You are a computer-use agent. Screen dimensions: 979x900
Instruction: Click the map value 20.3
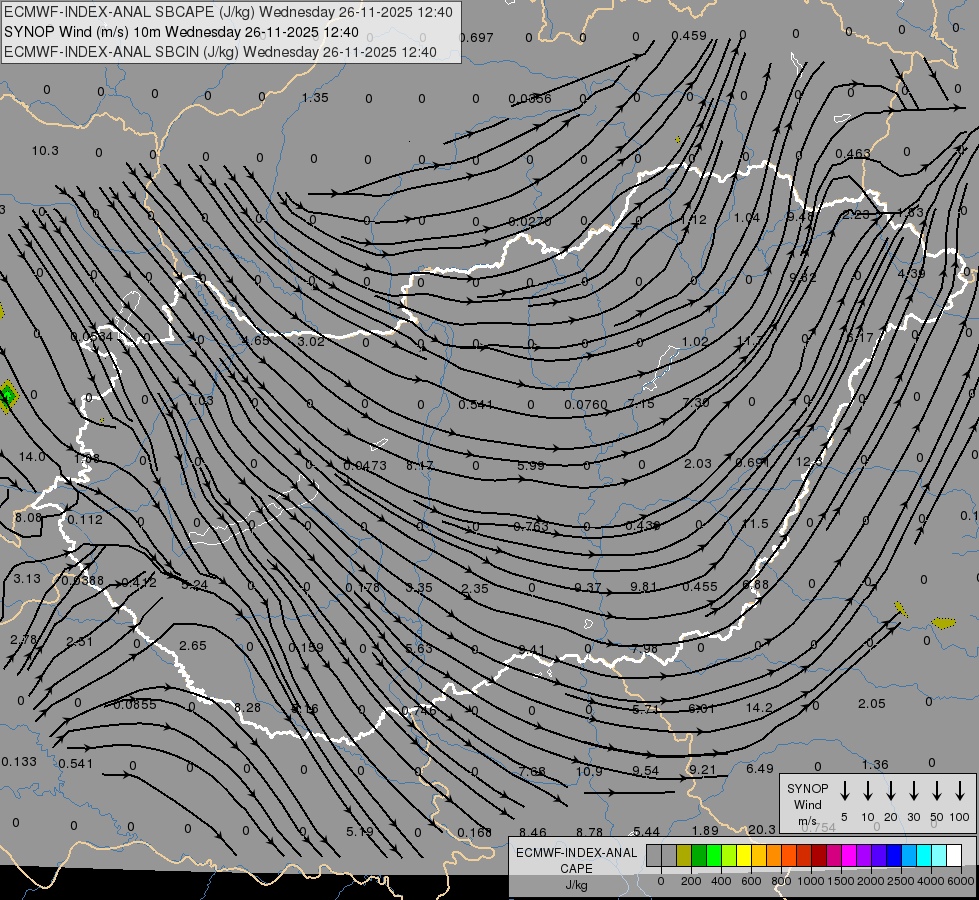tap(762, 829)
